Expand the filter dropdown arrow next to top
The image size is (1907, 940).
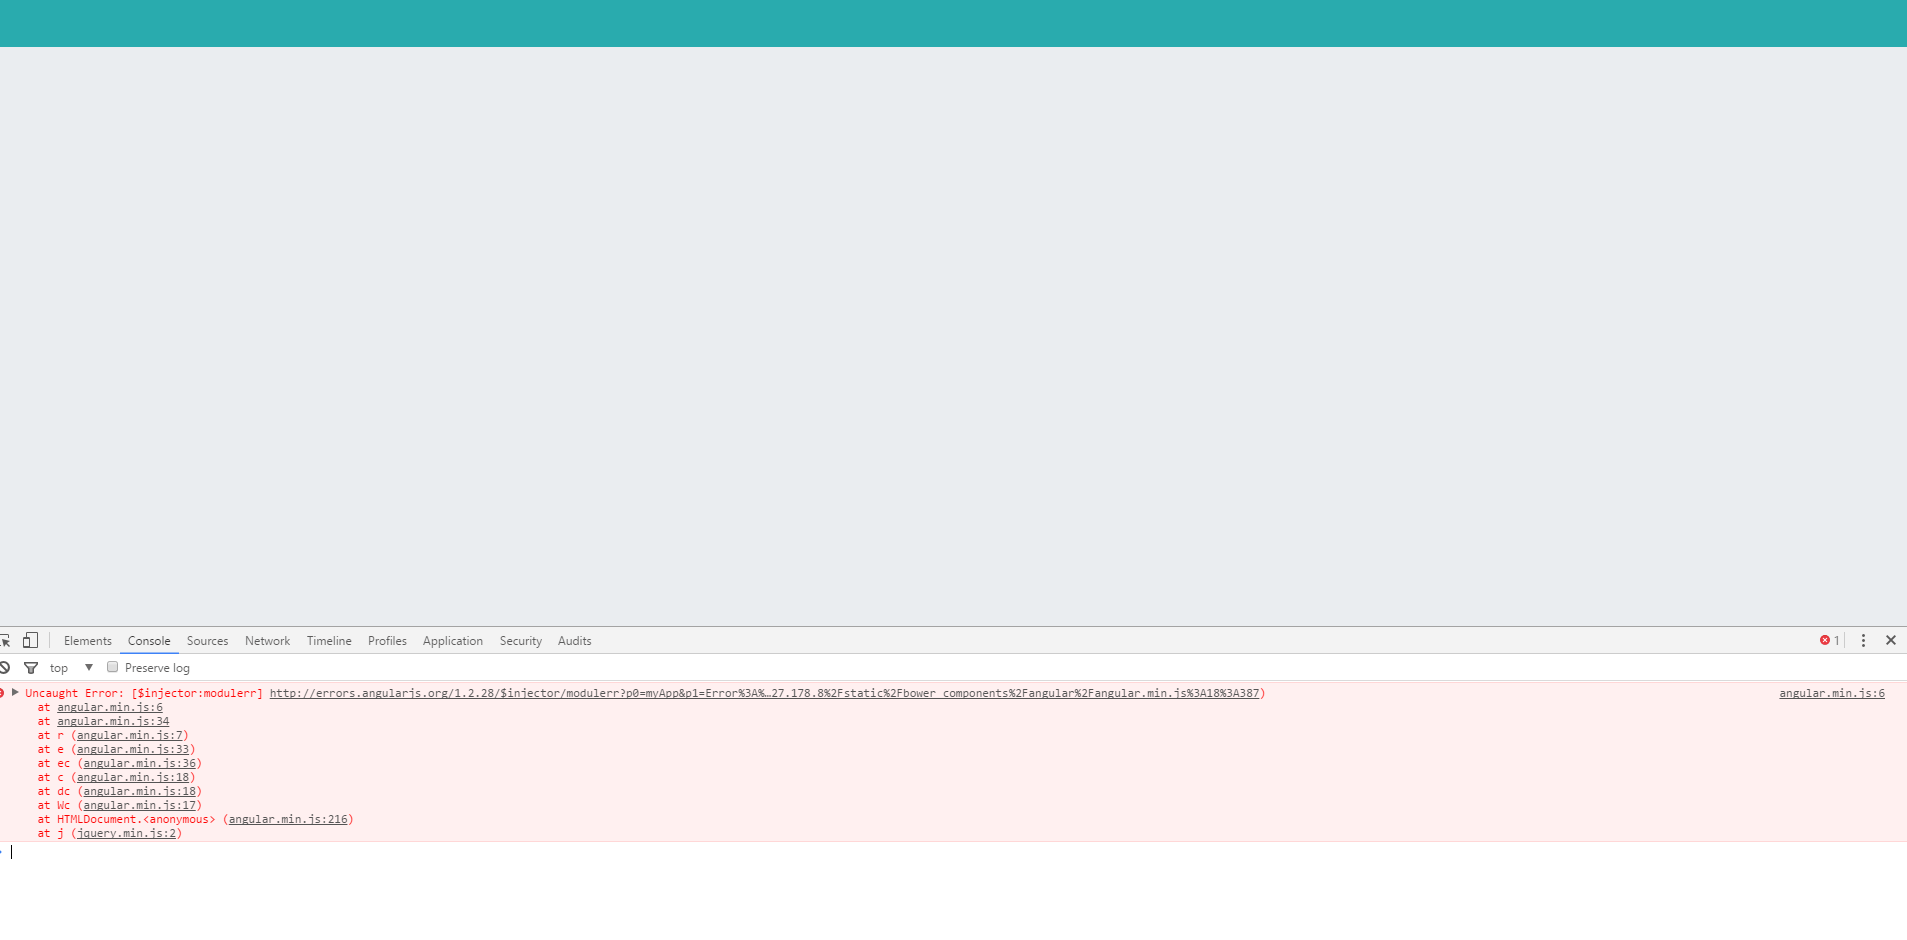89,667
